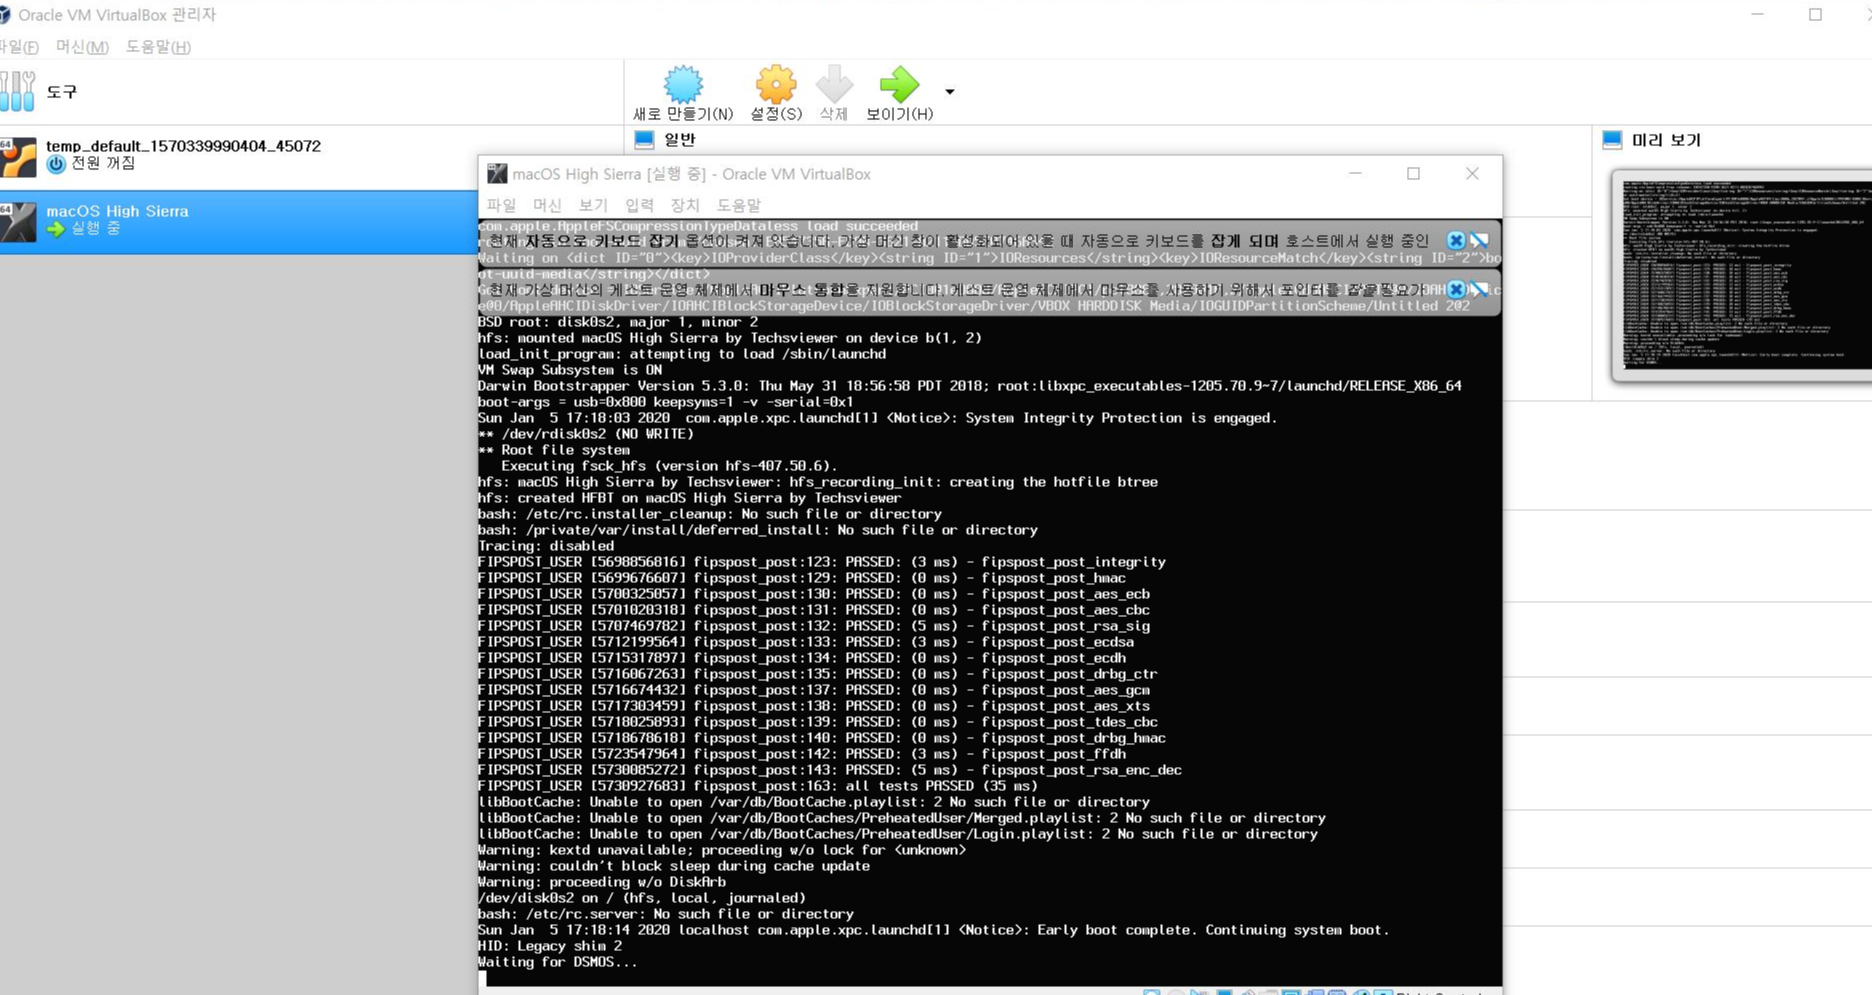The height and width of the screenshot is (995, 1872).
Task: Open the Machine (머신) menu in the Manager window
Action: 82,47
